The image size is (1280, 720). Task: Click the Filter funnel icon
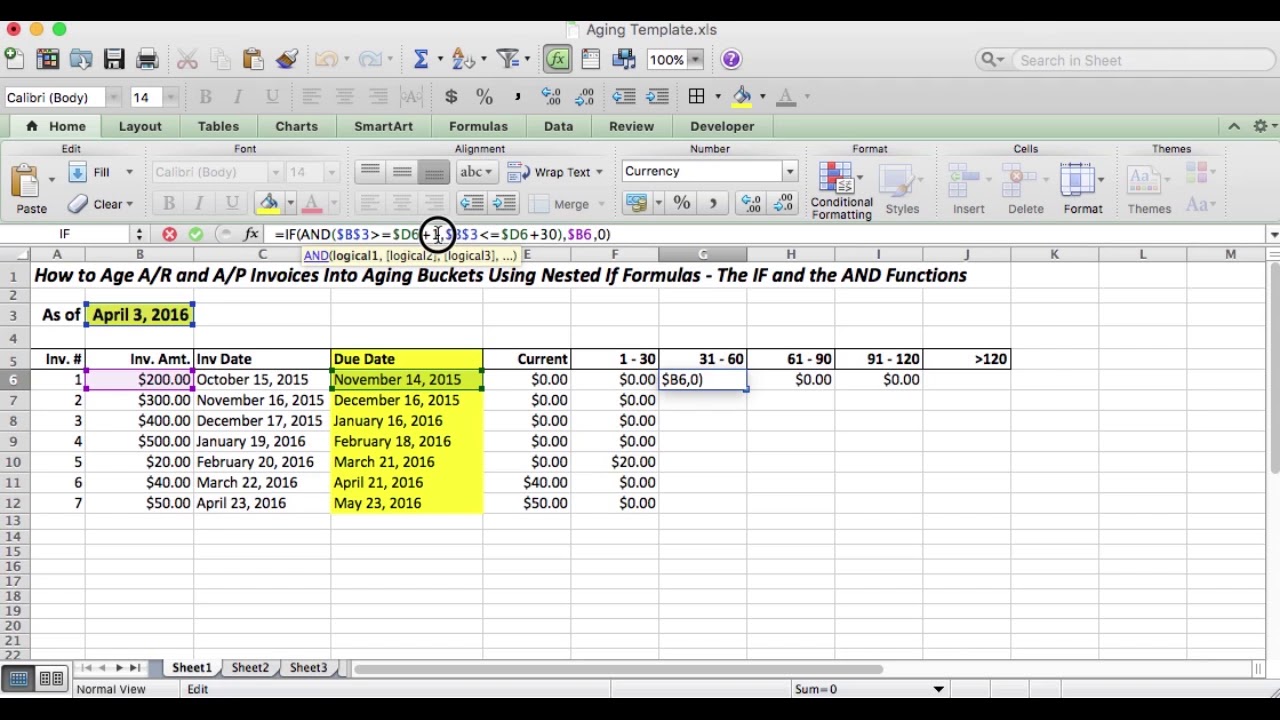(x=507, y=59)
